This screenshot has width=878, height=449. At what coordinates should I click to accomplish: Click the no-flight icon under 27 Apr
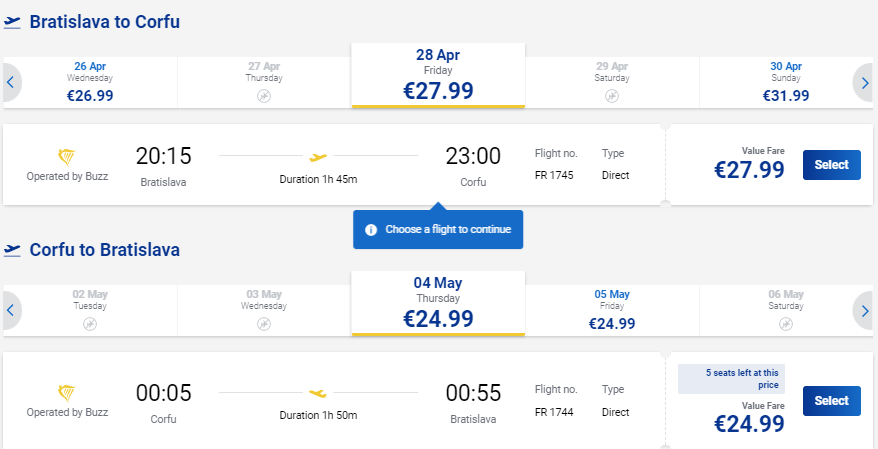coord(264,96)
